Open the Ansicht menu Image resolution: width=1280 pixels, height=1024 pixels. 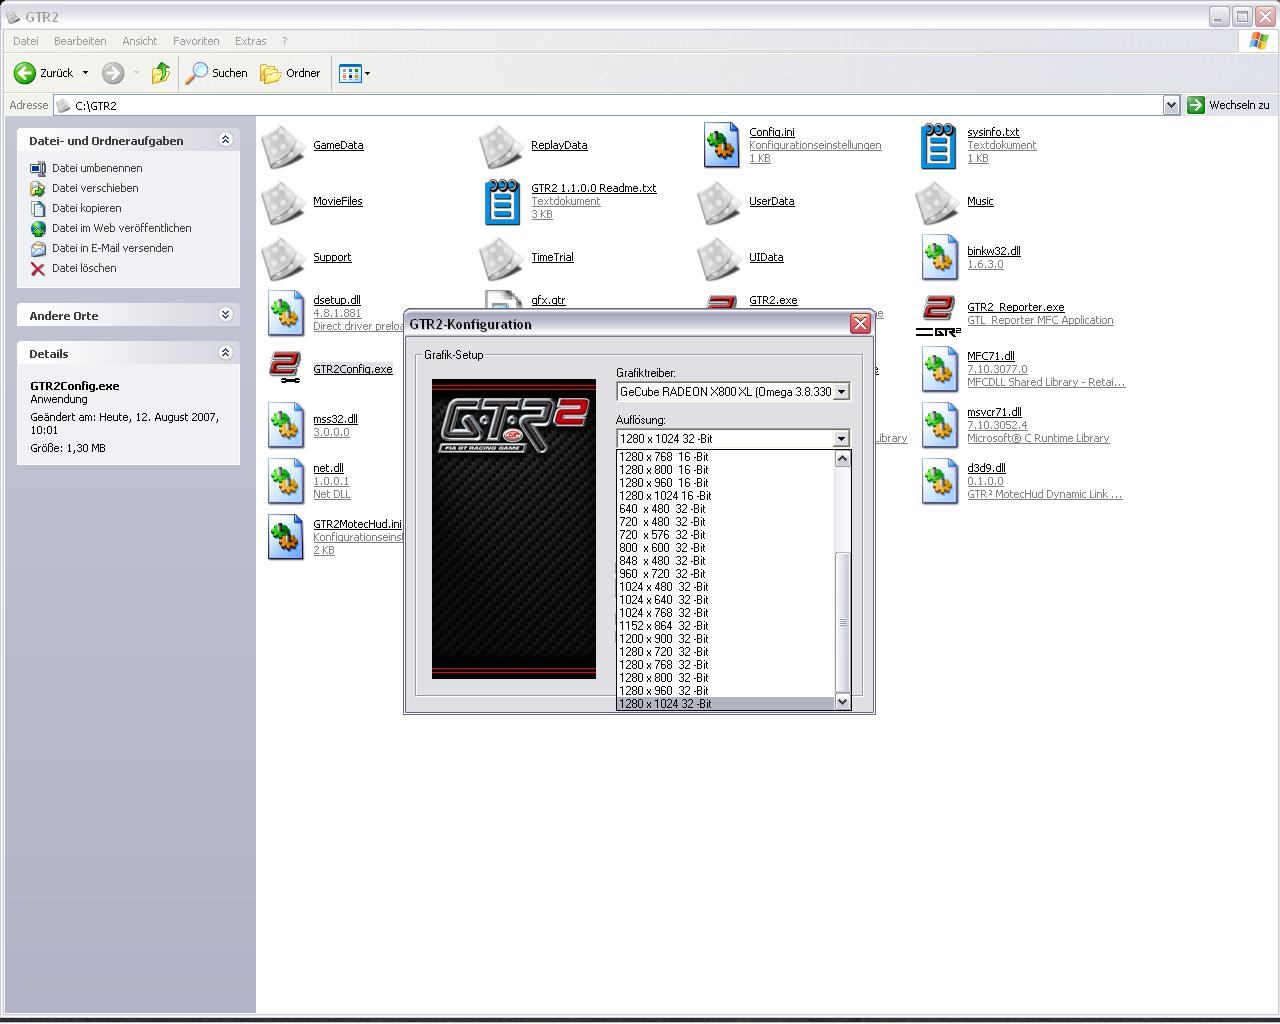point(140,41)
